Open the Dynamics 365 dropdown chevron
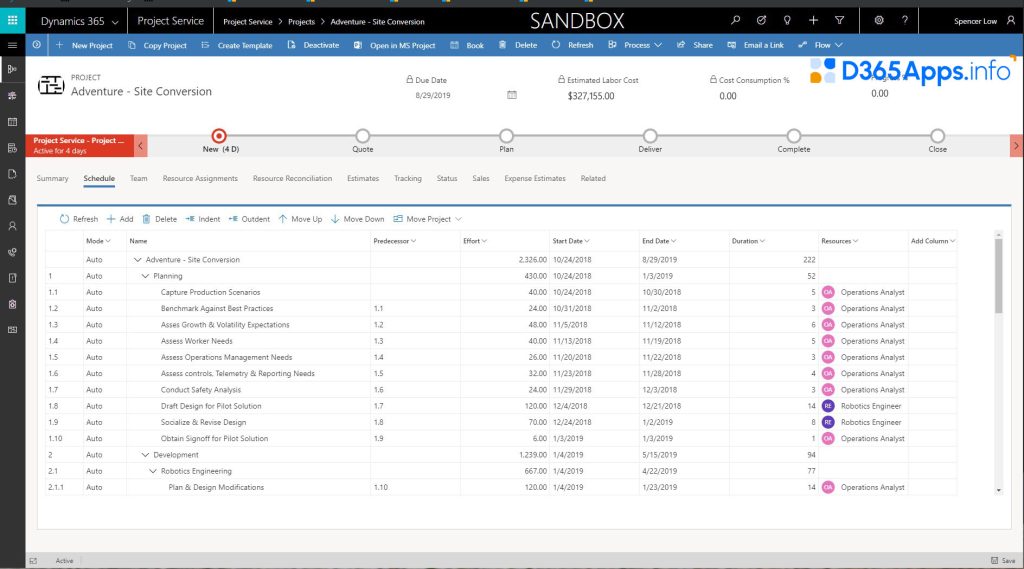Viewport: 1024px width, 569px height. [x=115, y=22]
